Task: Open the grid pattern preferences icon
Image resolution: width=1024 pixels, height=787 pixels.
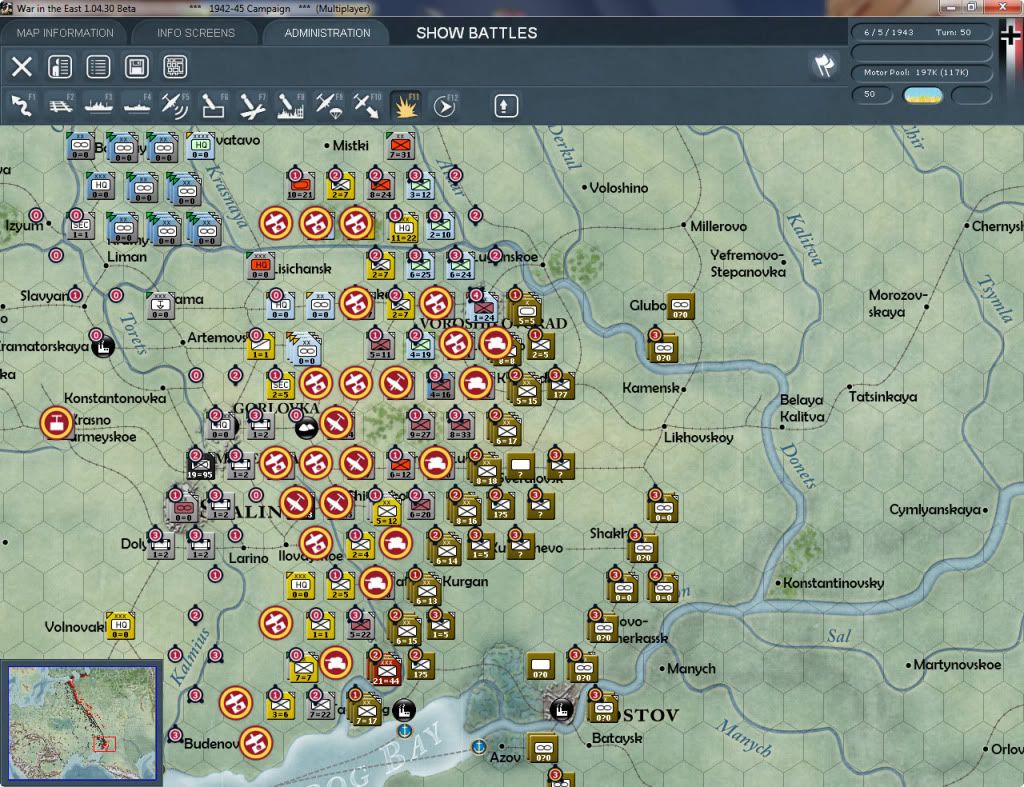Action: (175, 67)
